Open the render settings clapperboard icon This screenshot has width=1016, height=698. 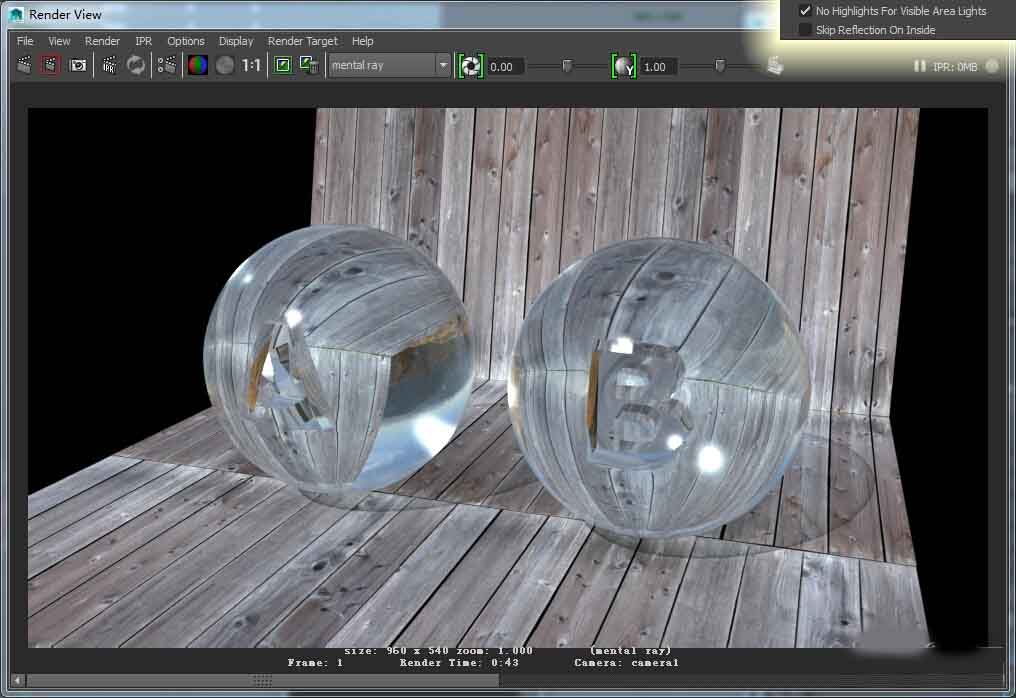(x=167, y=65)
